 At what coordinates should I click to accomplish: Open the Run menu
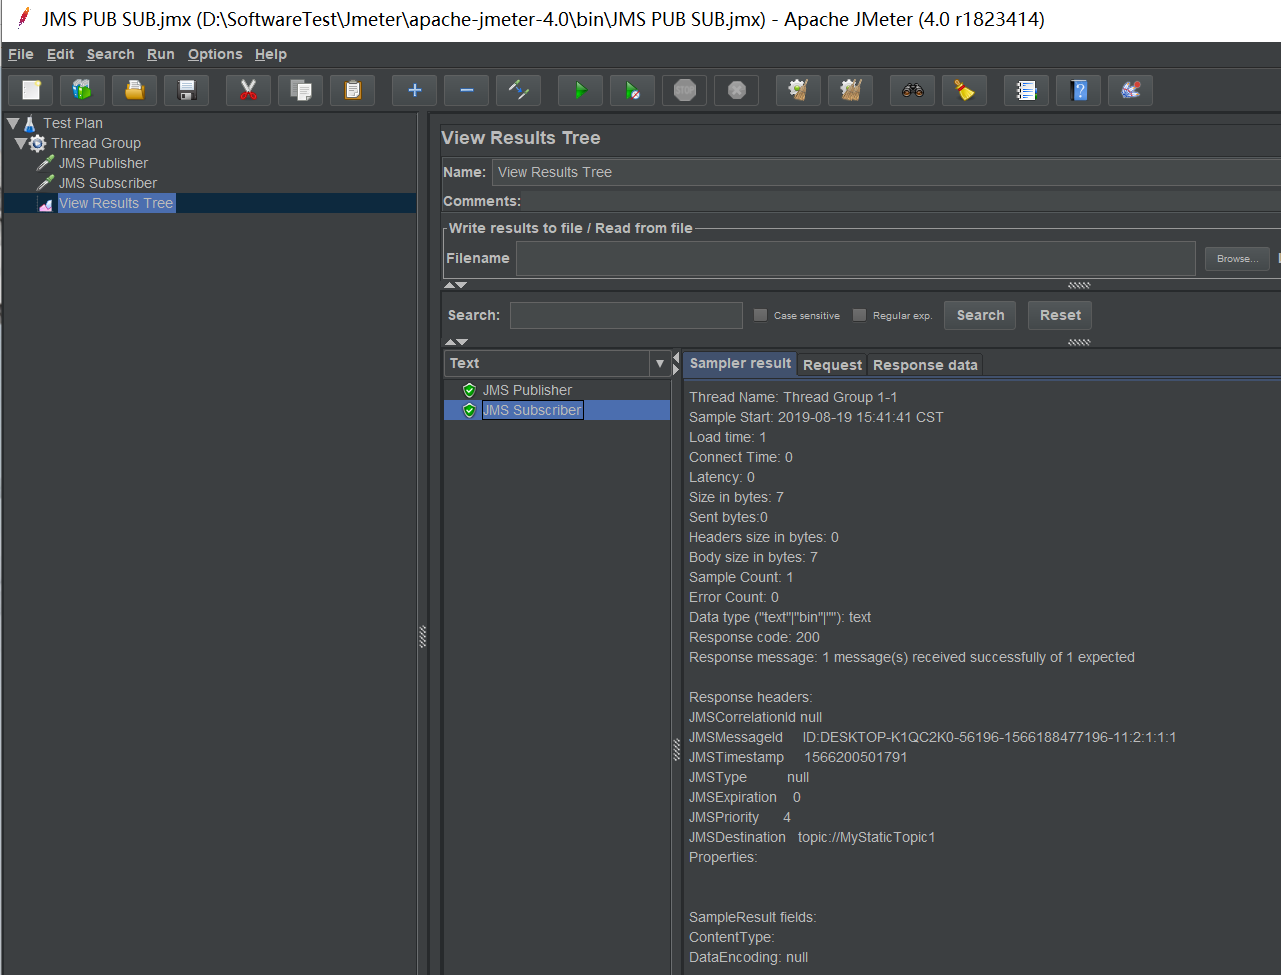(161, 54)
